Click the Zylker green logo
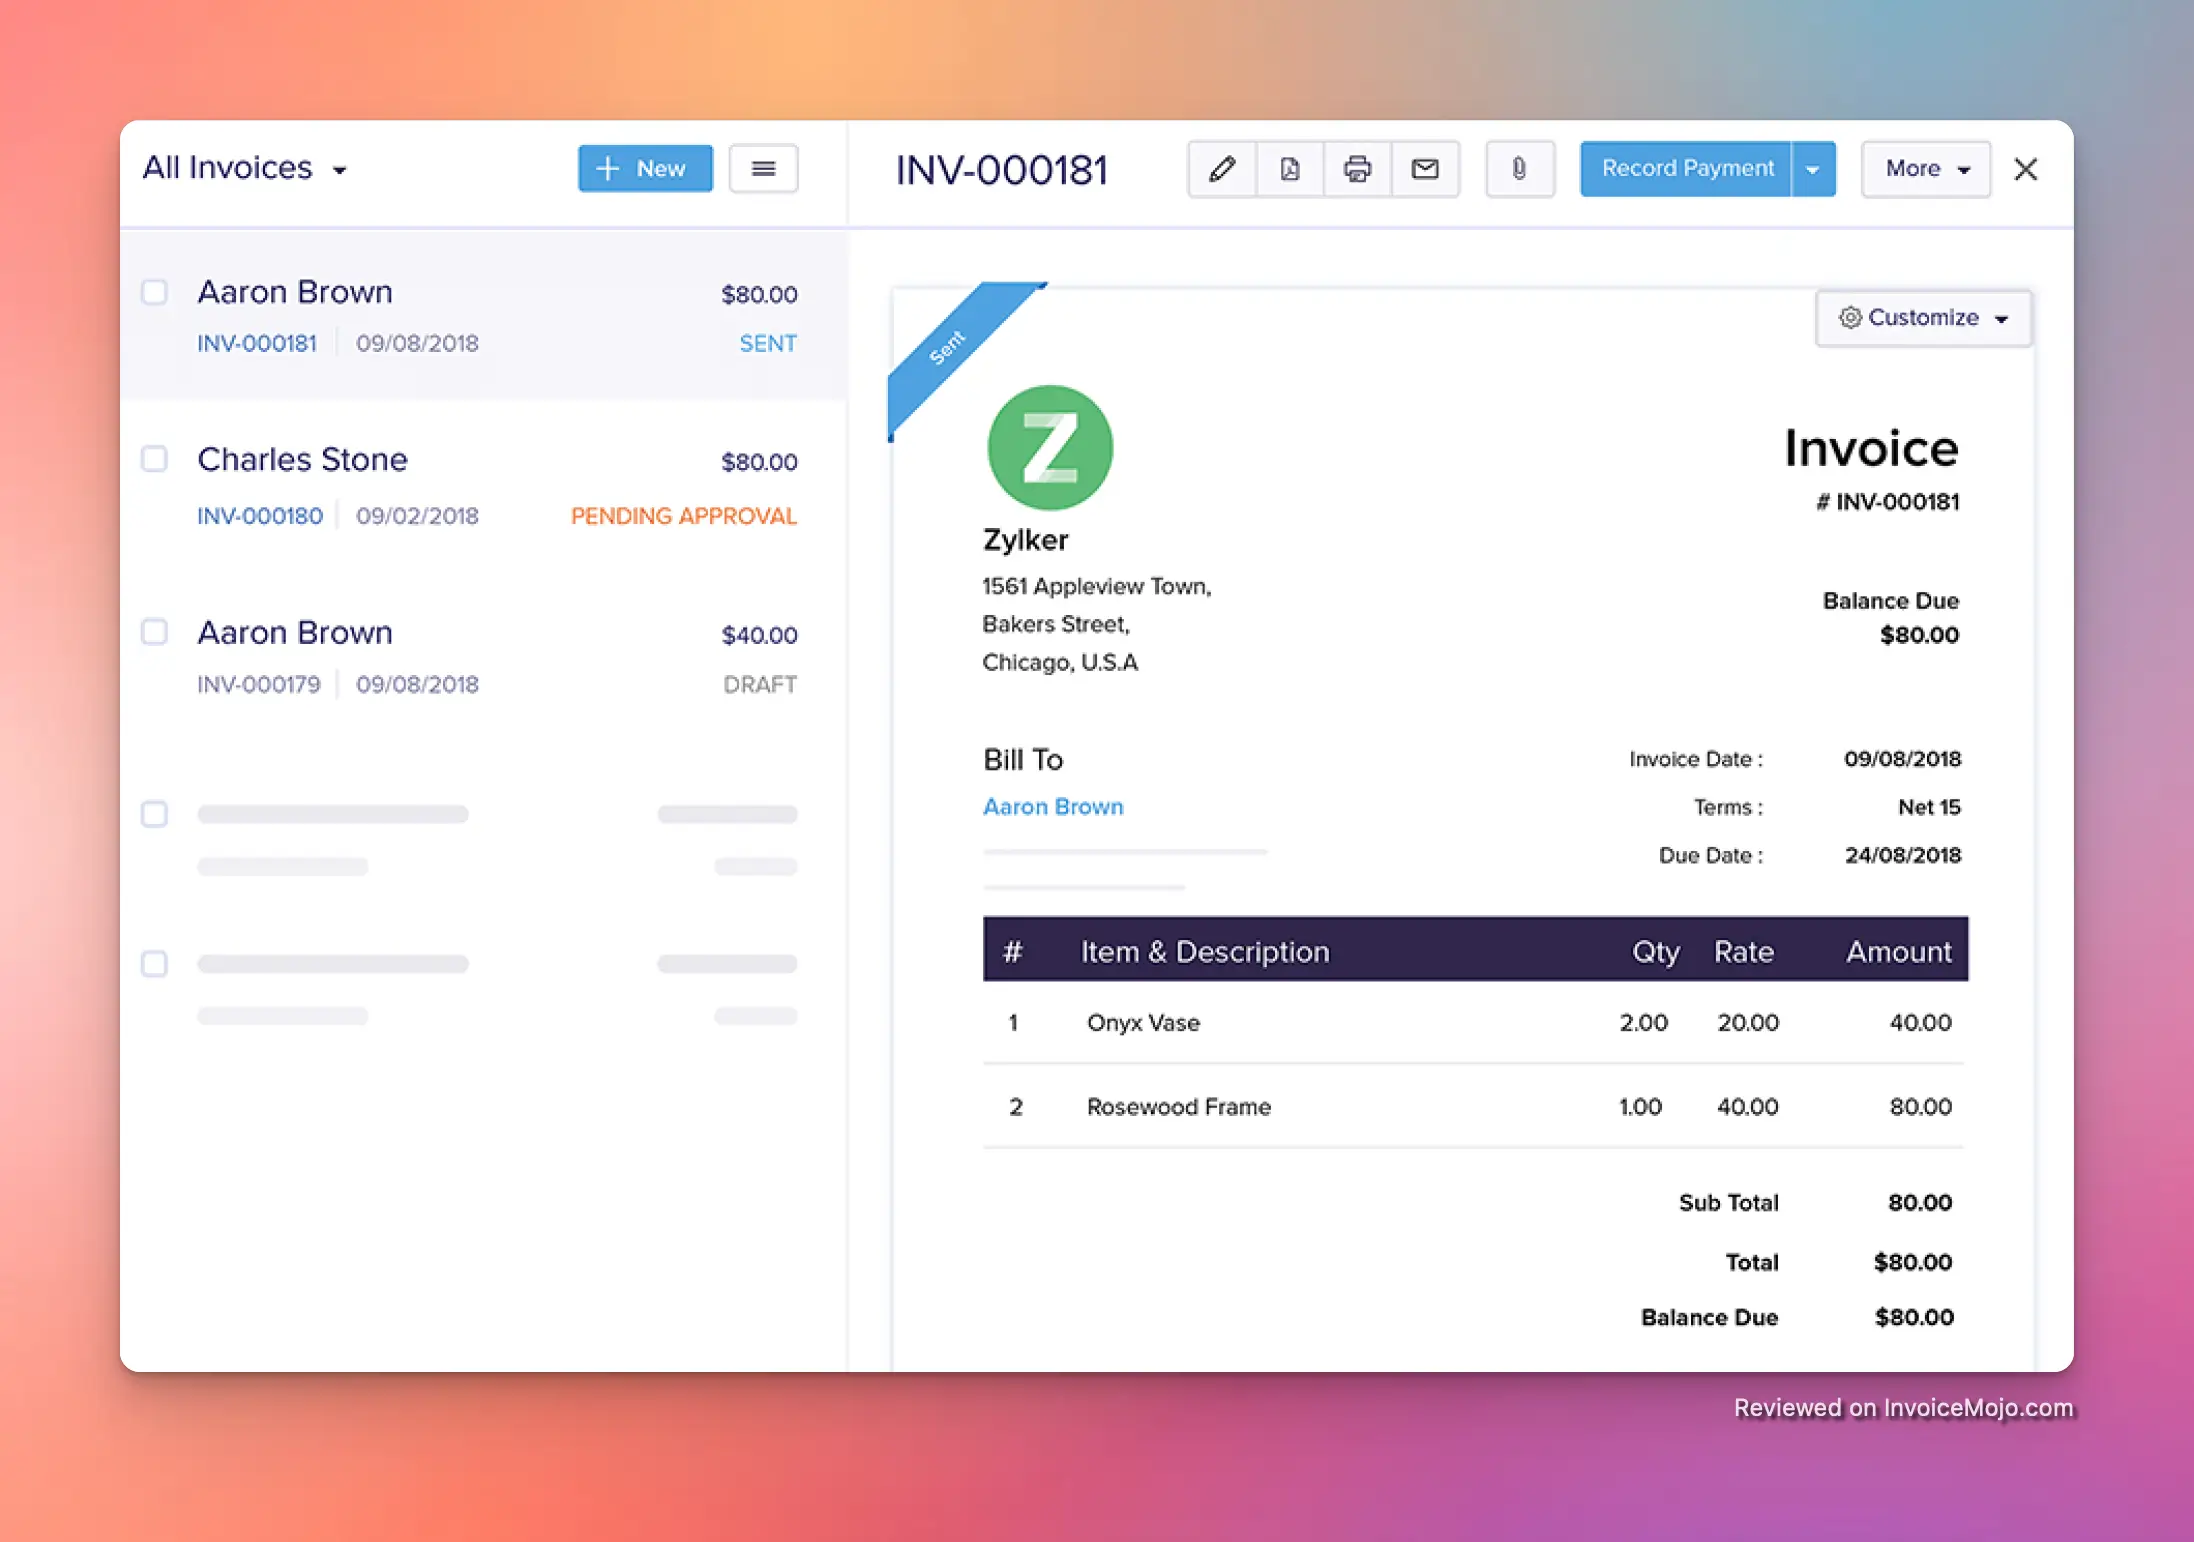Screen dimensions: 2194x1542 [x=1050, y=447]
